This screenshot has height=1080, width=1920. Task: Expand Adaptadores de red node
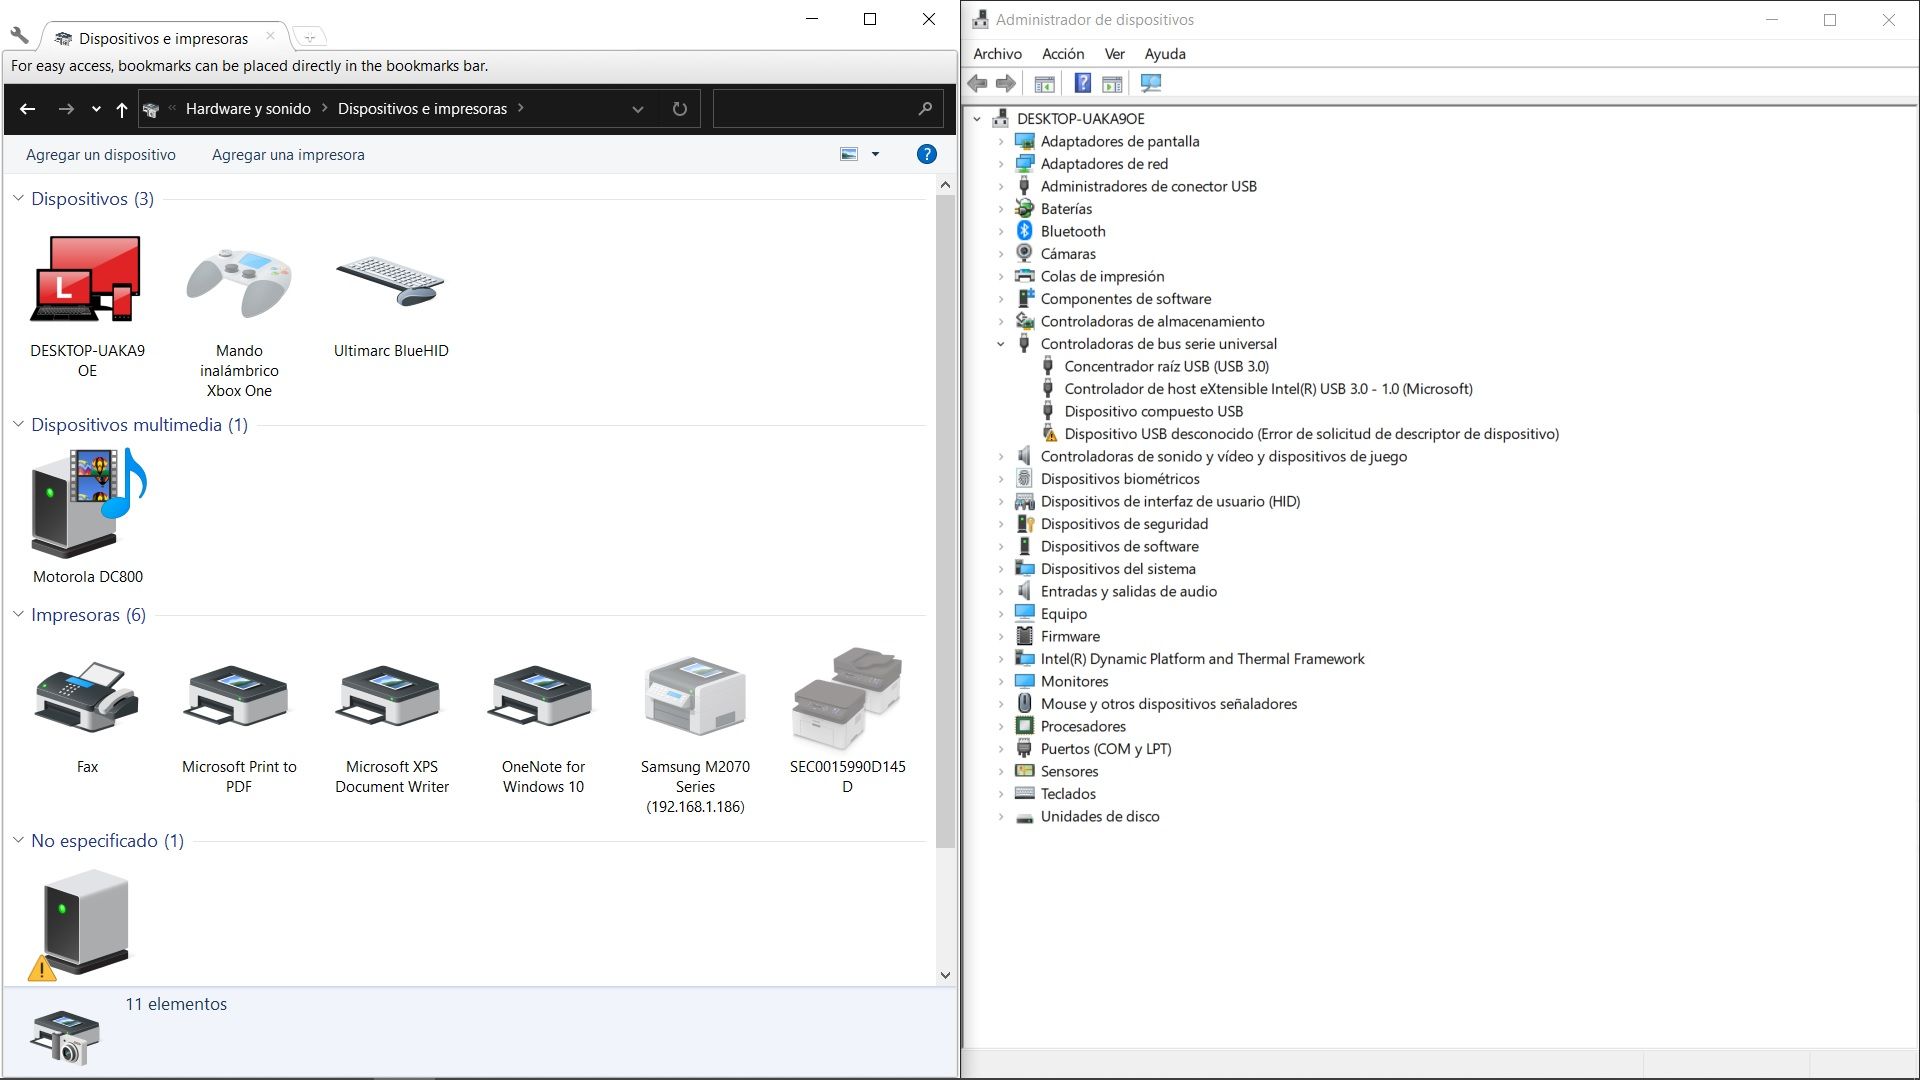(1001, 164)
